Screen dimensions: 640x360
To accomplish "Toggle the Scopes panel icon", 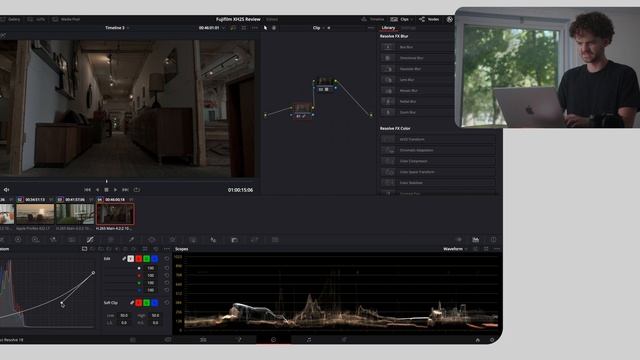I will (476, 240).
